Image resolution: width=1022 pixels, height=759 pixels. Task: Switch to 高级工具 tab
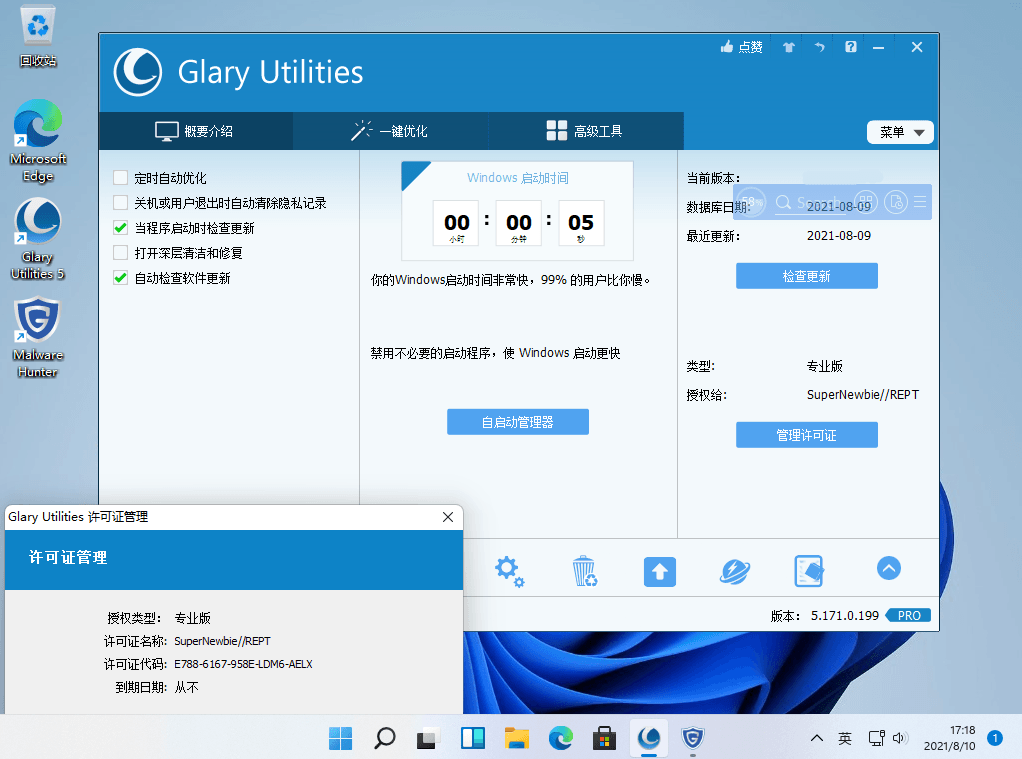[x=585, y=131]
